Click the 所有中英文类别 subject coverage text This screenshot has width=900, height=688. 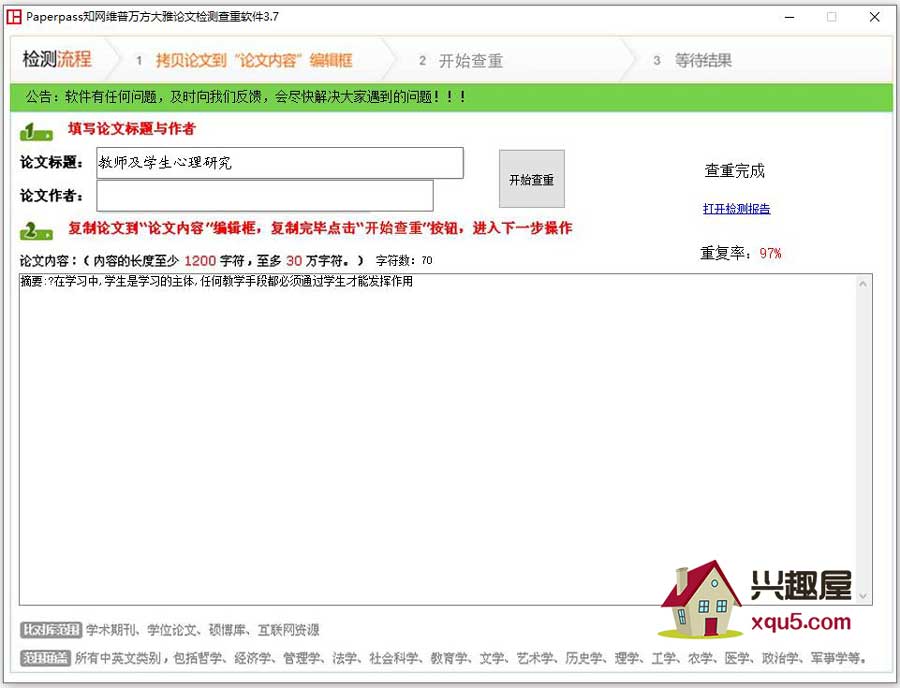point(470,658)
